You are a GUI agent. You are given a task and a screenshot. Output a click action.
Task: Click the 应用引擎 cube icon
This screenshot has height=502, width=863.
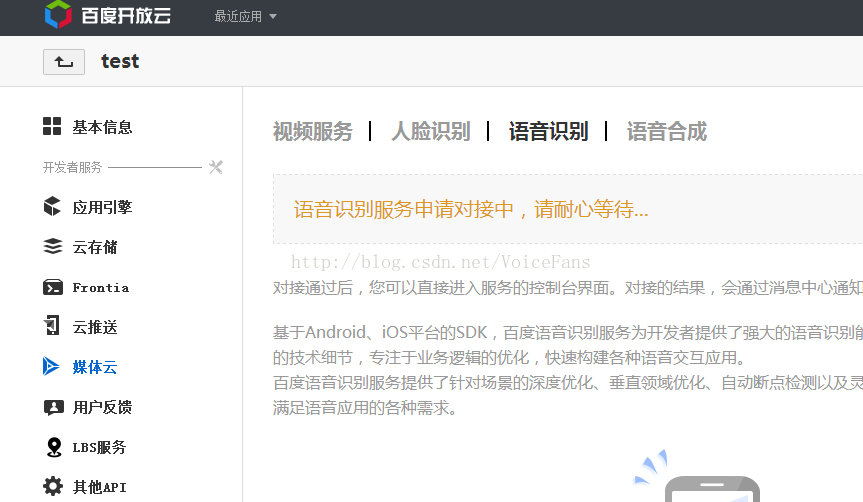pyautogui.click(x=52, y=206)
